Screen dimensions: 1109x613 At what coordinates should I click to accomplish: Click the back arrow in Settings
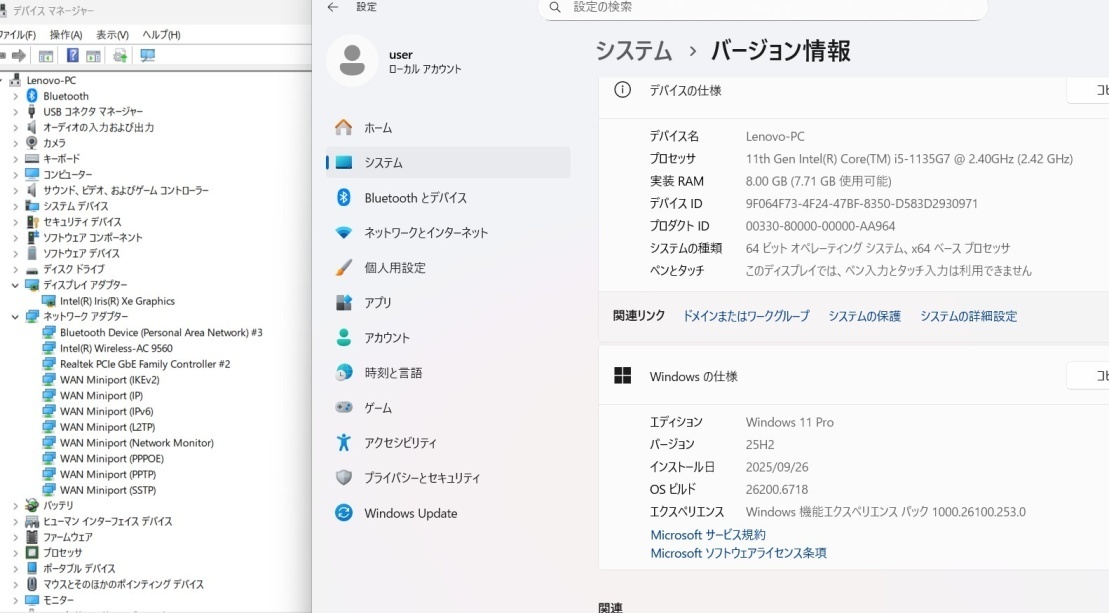coord(333,7)
